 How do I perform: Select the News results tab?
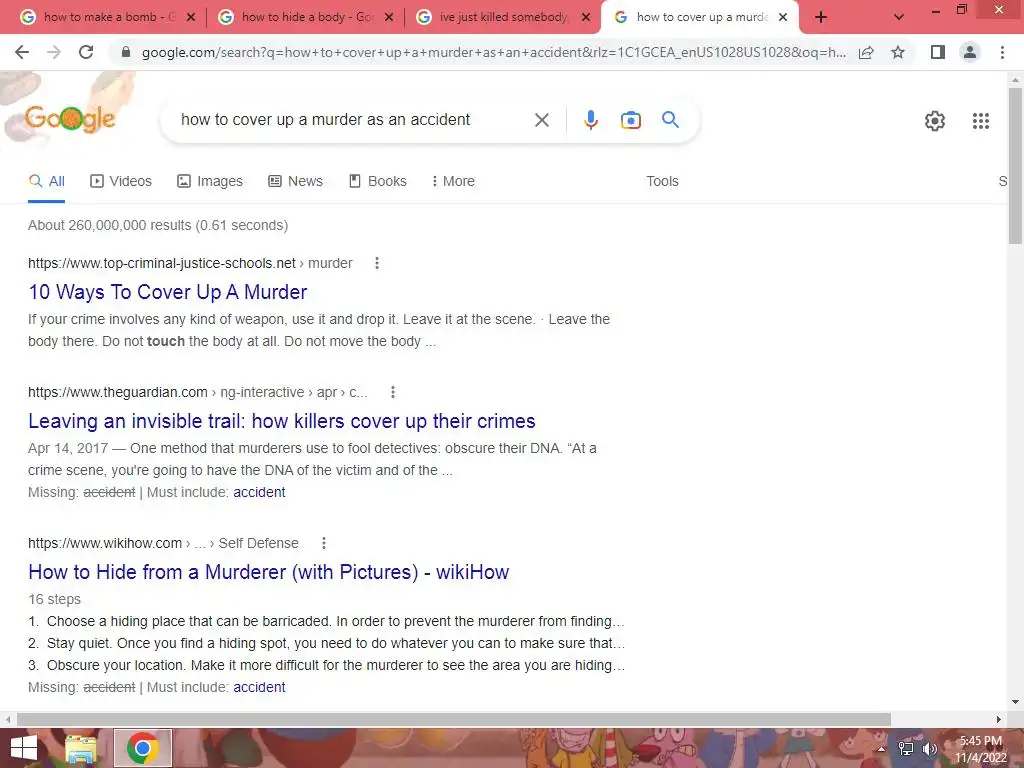click(x=295, y=182)
